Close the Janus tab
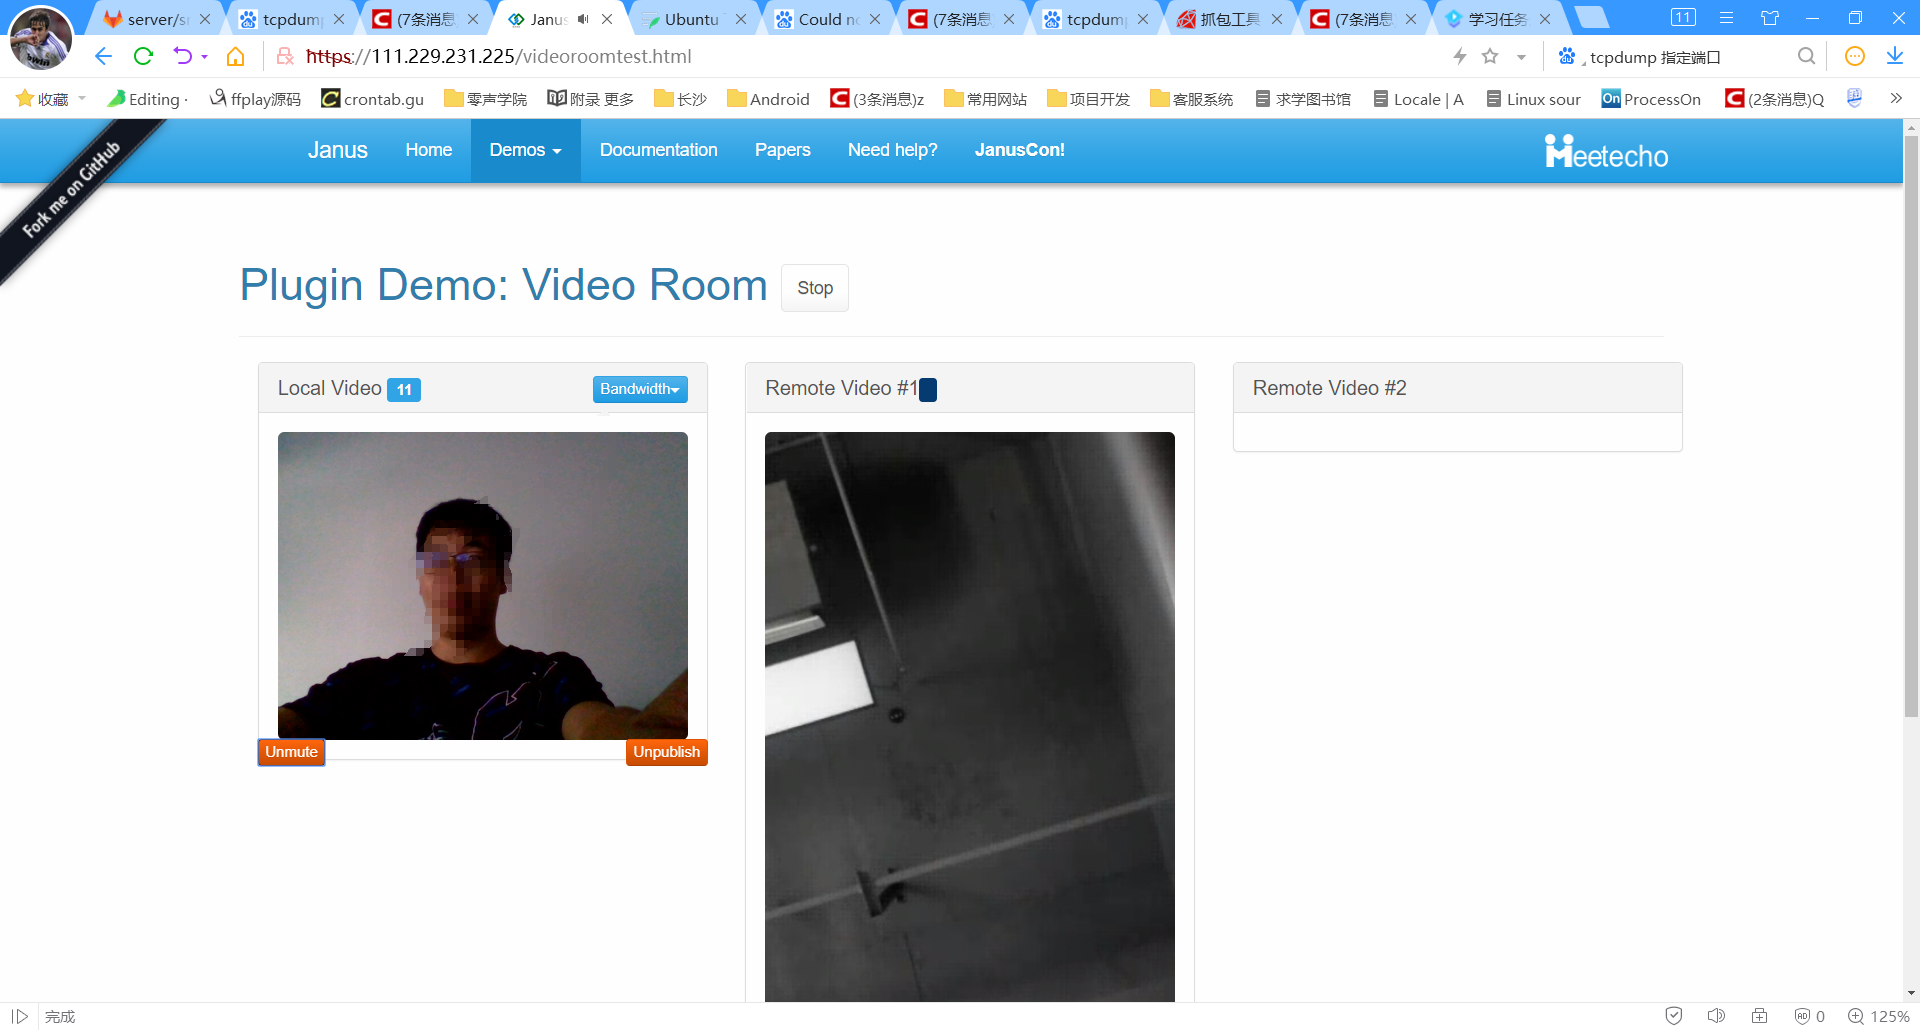 607,19
